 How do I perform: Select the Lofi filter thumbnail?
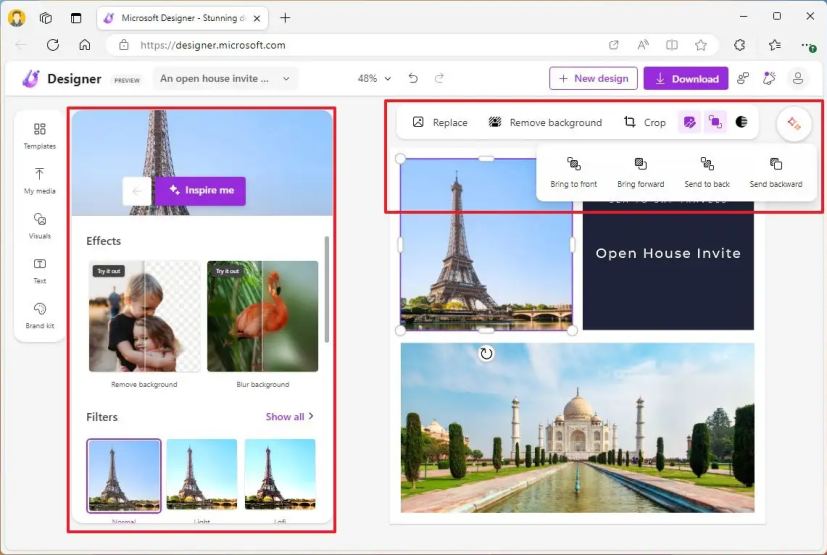point(280,474)
